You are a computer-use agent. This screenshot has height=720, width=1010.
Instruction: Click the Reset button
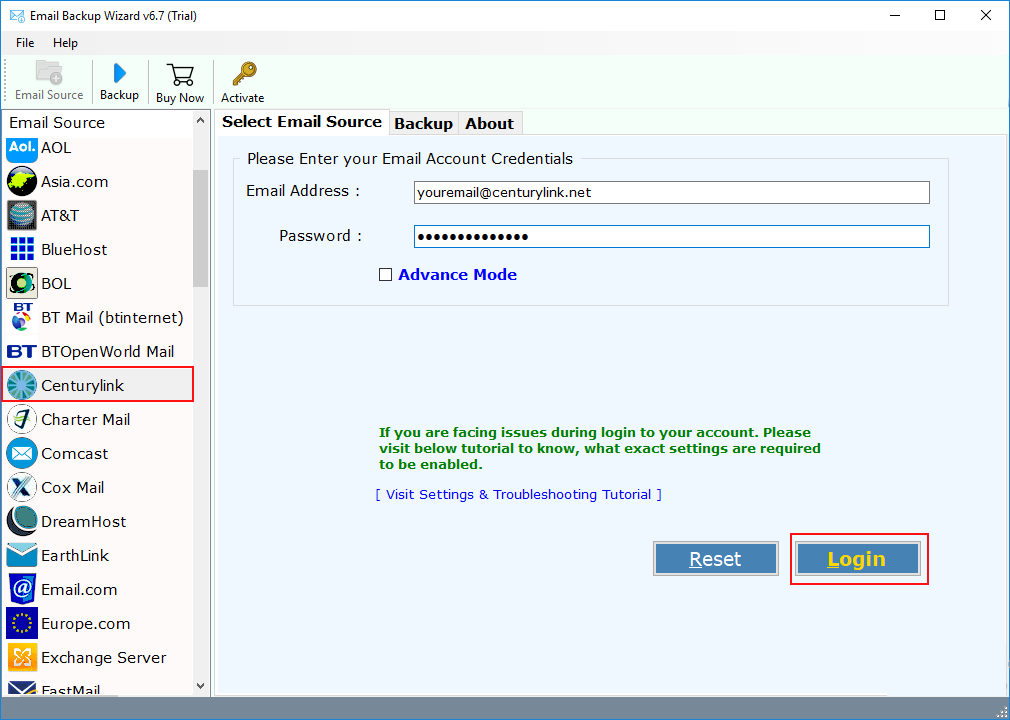click(x=716, y=559)
